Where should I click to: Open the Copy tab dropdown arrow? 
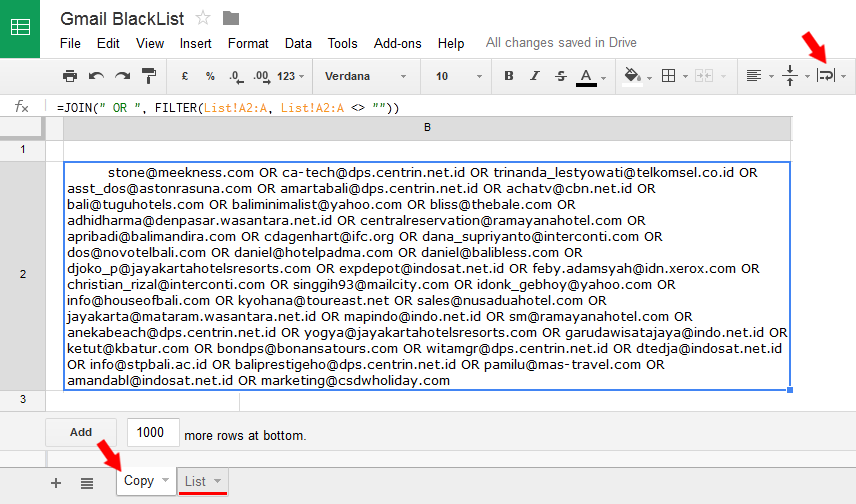tap(165, 481)
